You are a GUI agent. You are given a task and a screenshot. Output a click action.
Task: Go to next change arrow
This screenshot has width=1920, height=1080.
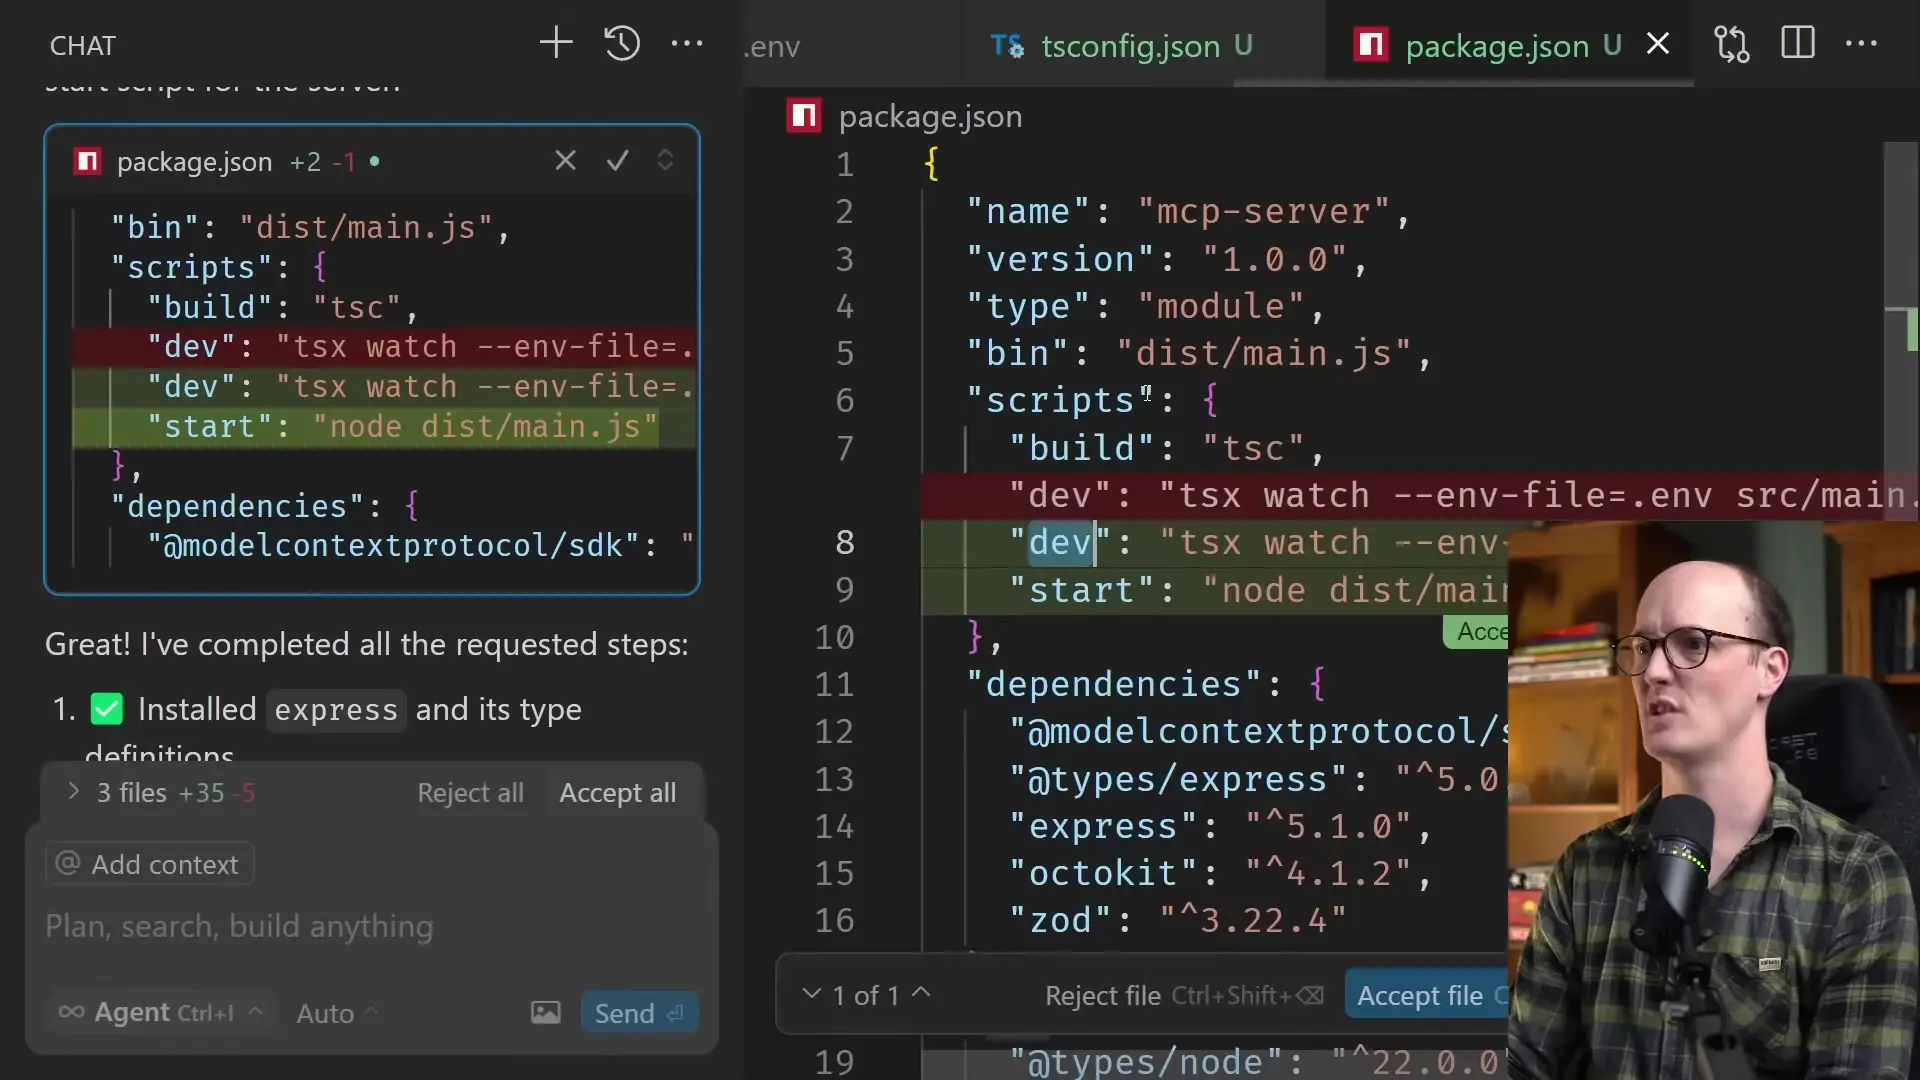pyautogui.click(x=812, y=994)
